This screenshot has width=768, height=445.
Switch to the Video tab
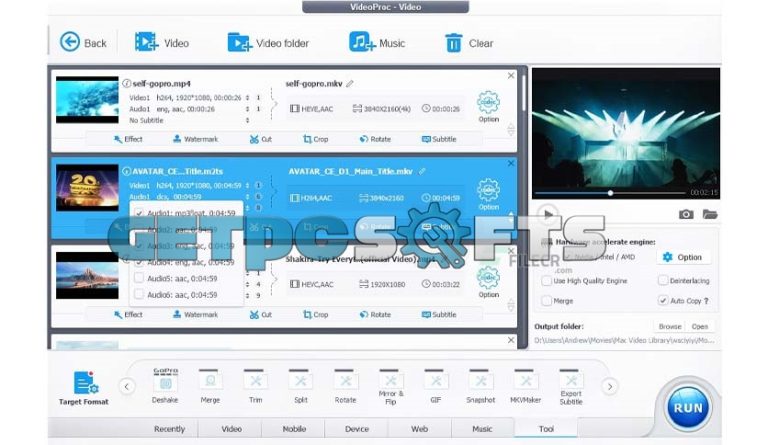click(x=231, y=429)
